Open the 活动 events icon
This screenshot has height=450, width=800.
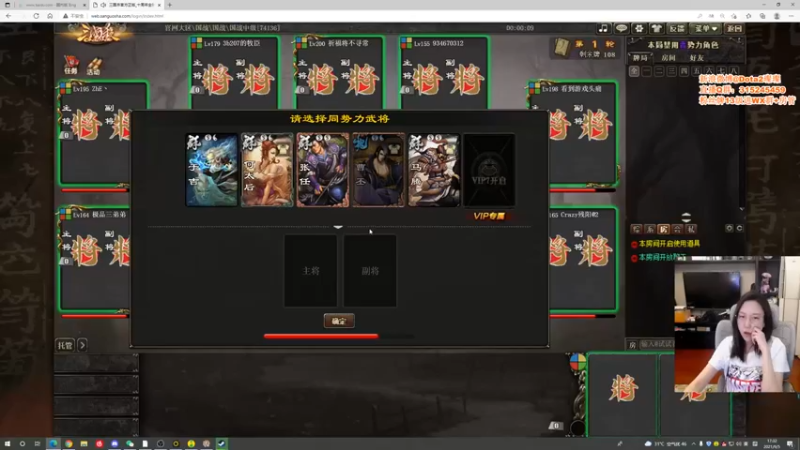[93, 66]
